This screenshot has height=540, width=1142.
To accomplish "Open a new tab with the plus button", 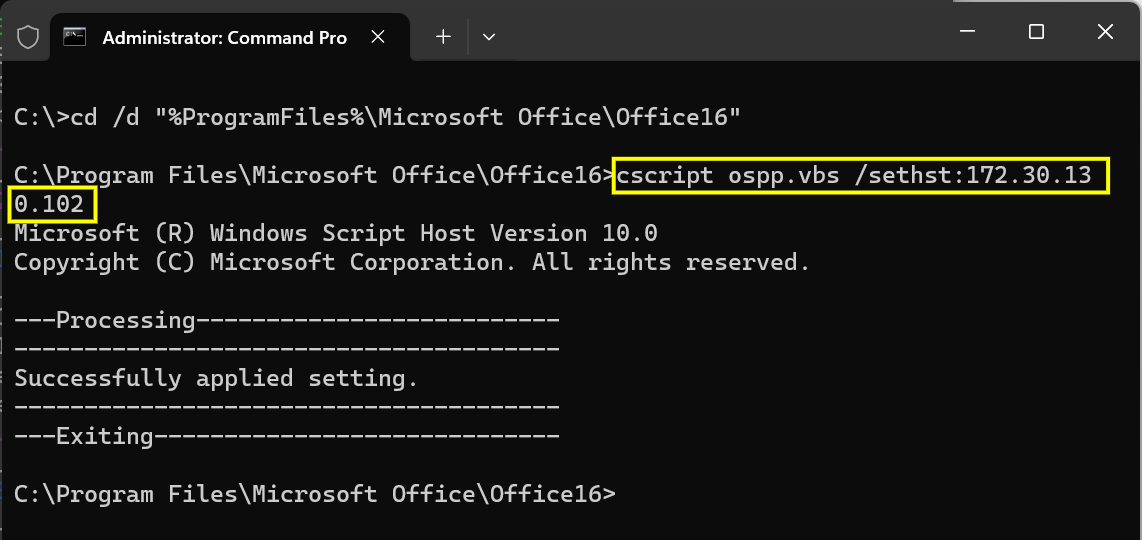I will [443, 36].
